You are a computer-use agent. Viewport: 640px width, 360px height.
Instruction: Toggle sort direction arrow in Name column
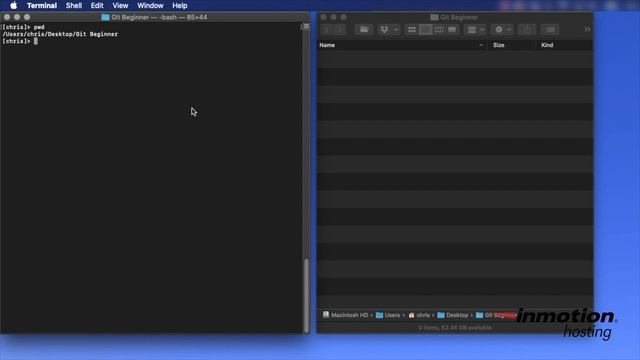[x=481, y=45]
